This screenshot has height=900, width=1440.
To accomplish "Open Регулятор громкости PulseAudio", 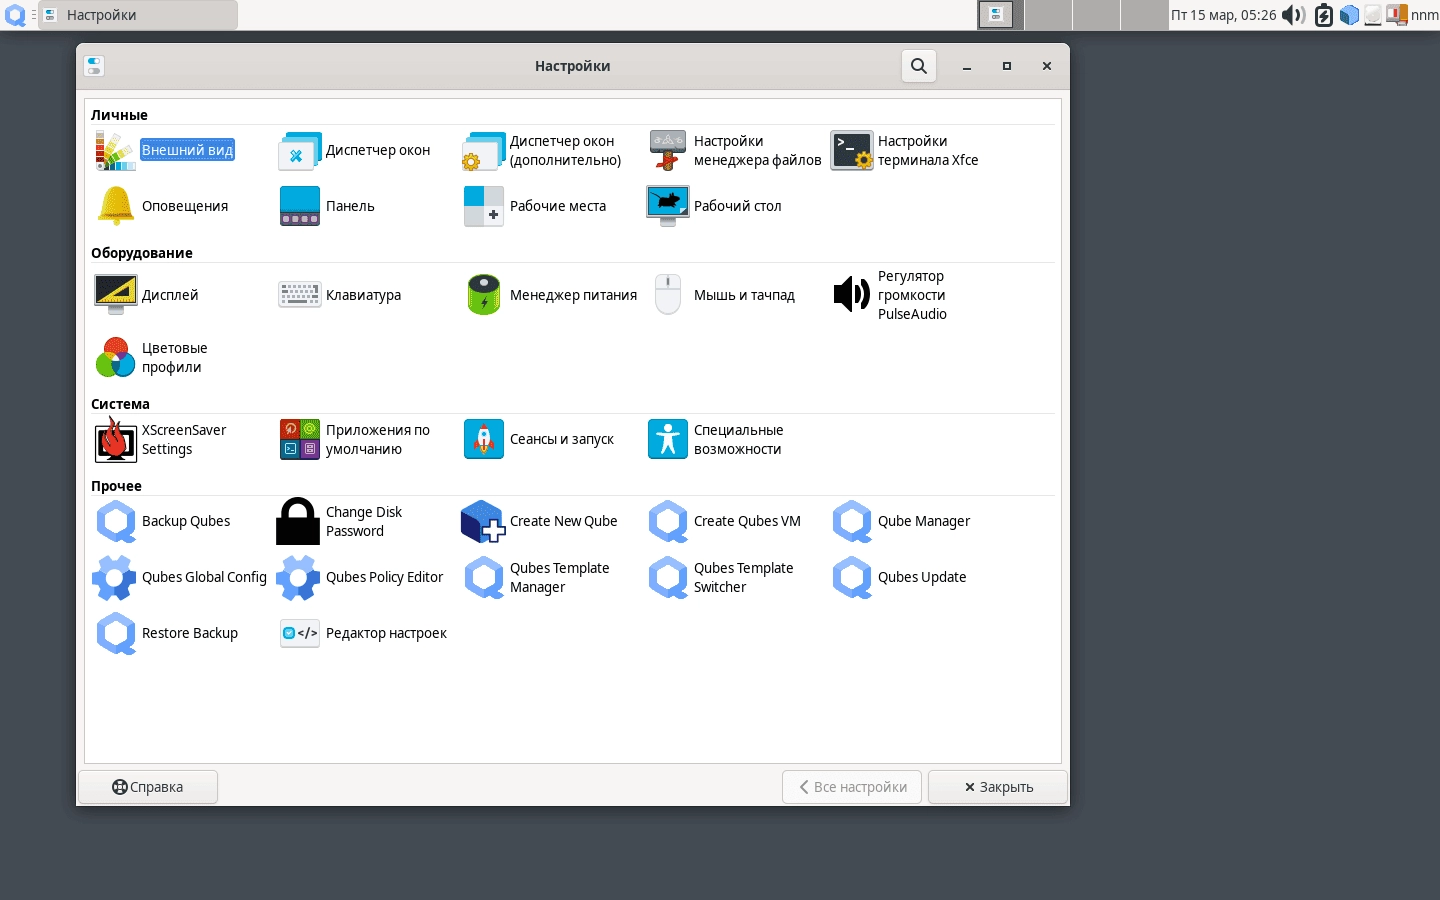I will click(x=889, y=295).
